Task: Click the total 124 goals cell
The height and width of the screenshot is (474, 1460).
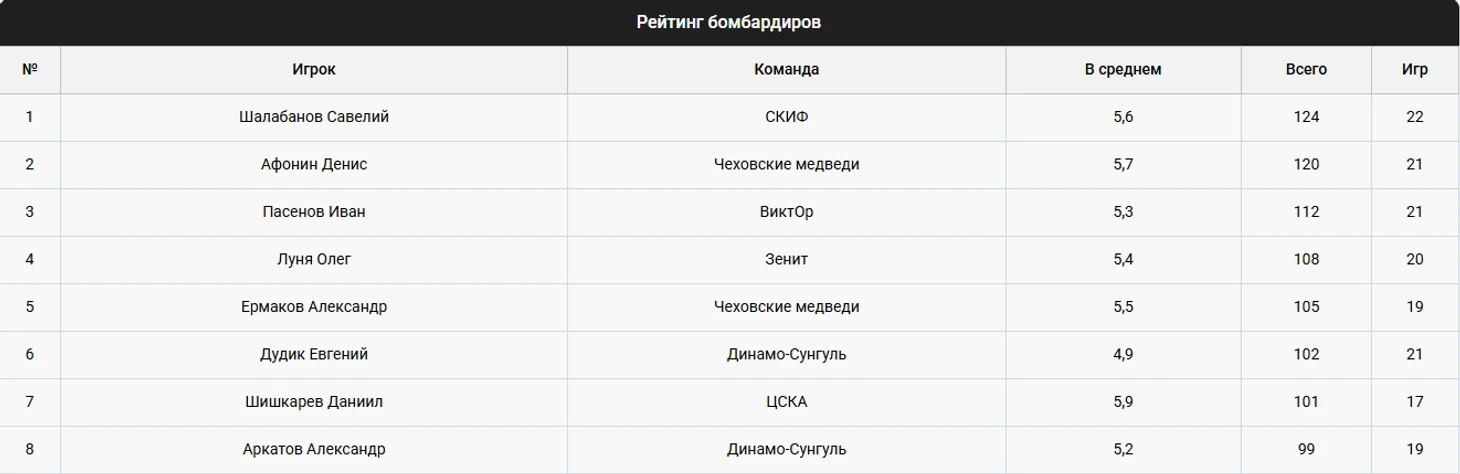Action: point(1306,117)
